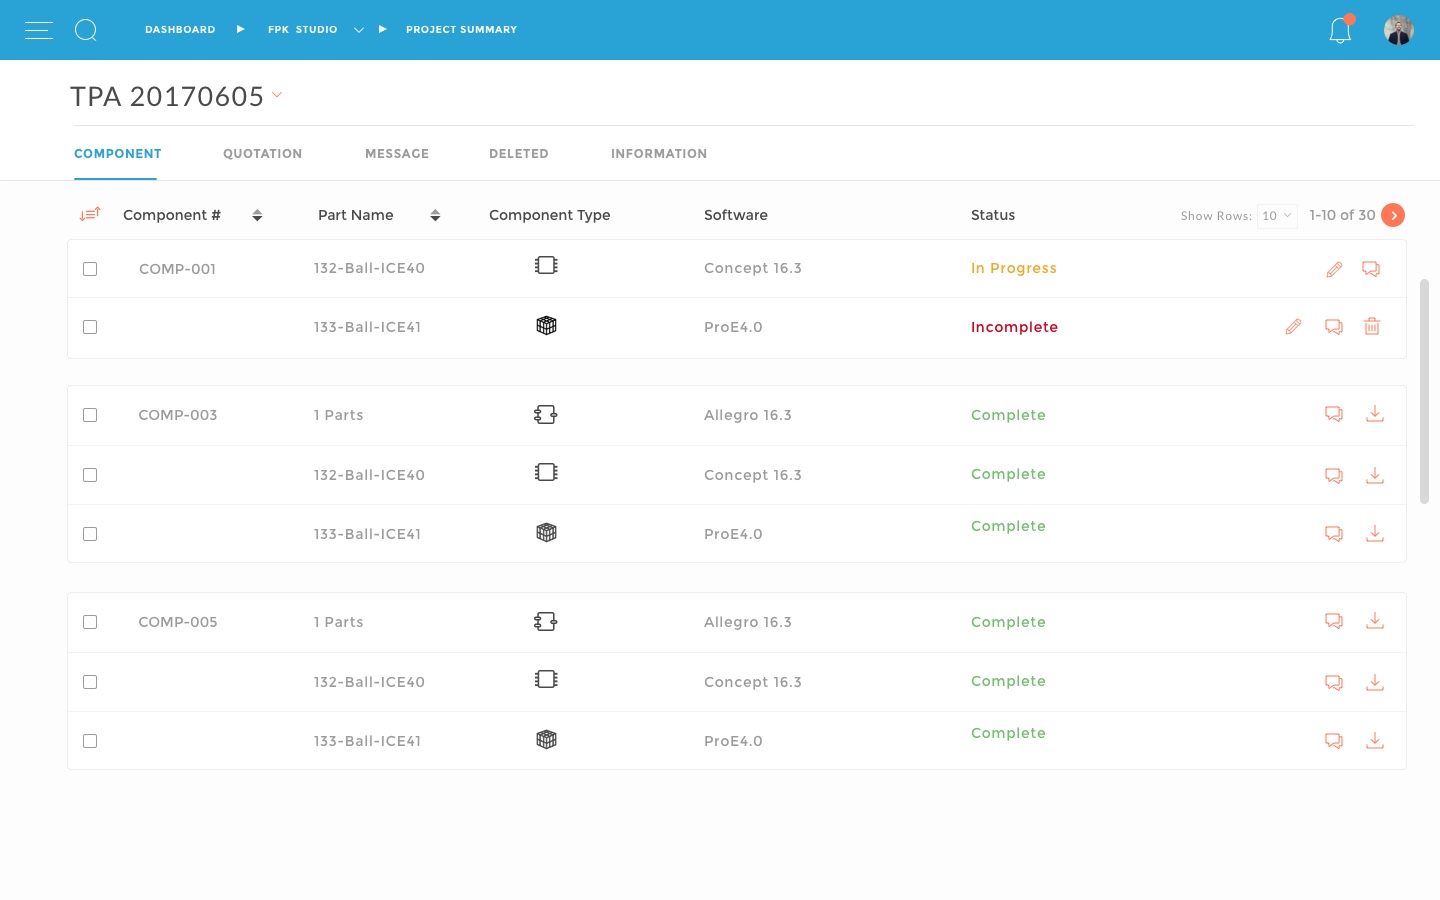Download the COMP-003 1 Parts file
1440x900 pixels.
tap(1375, 414)
